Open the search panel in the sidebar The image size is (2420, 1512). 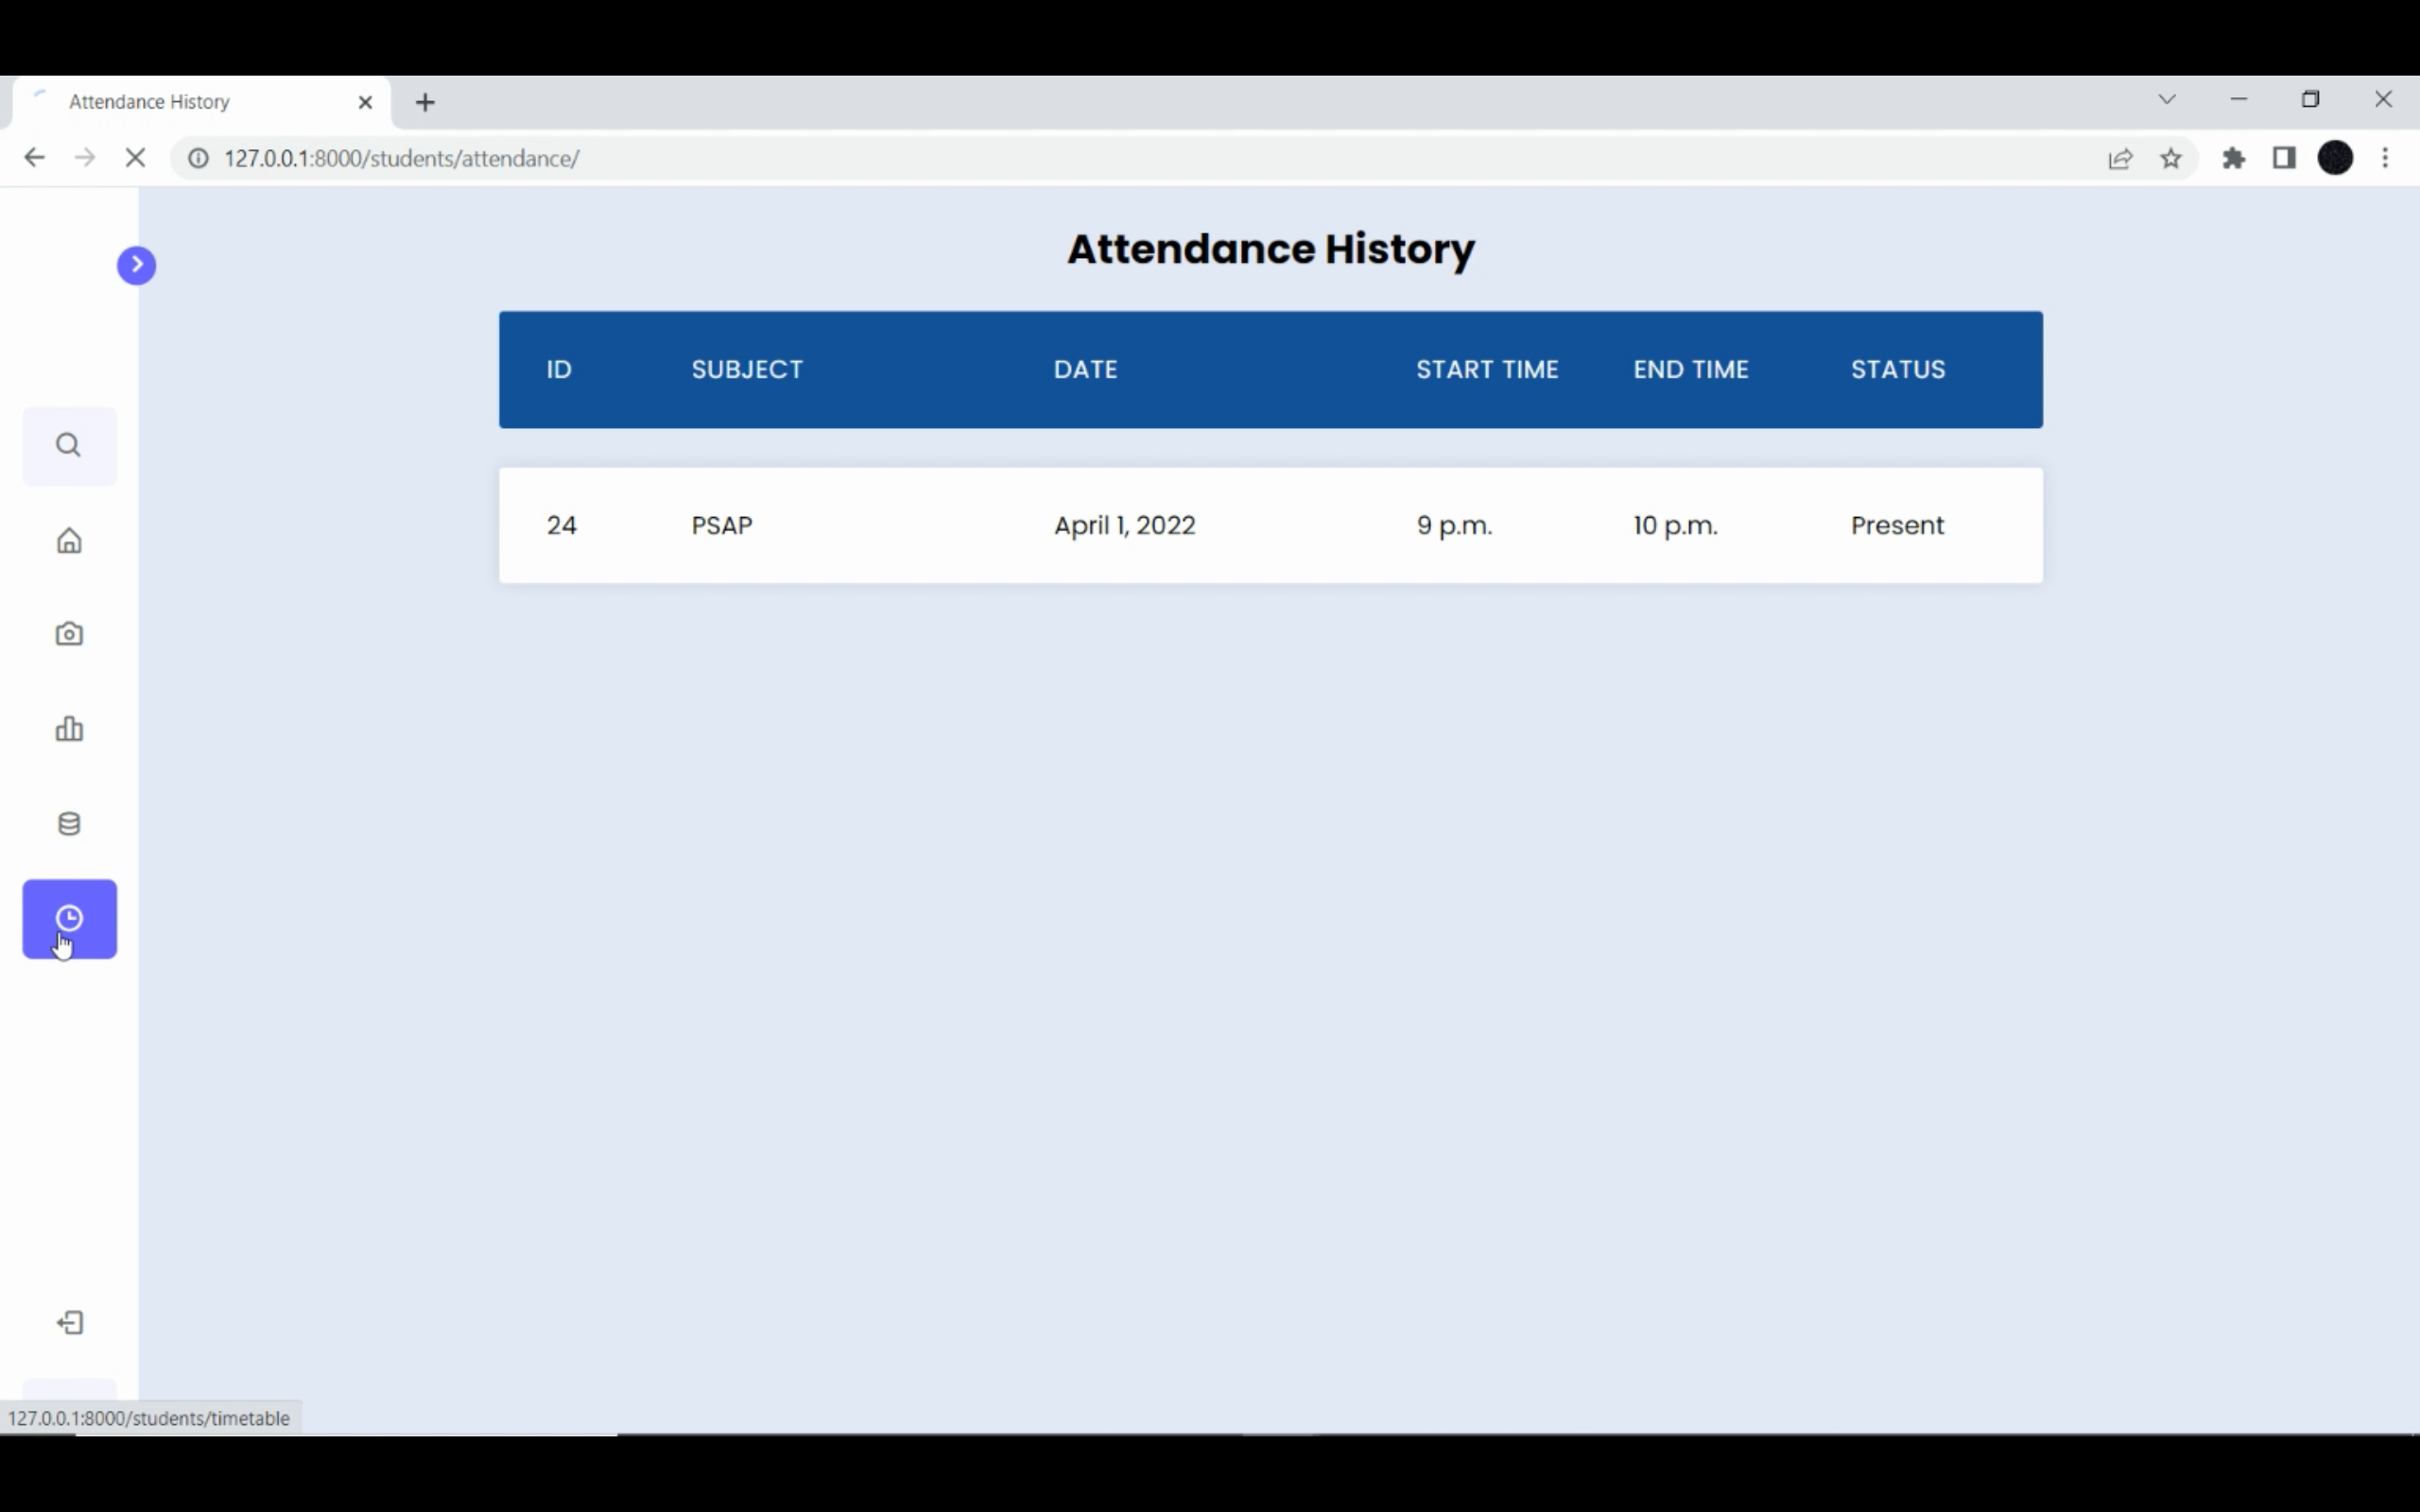click(x=68, y=444)
